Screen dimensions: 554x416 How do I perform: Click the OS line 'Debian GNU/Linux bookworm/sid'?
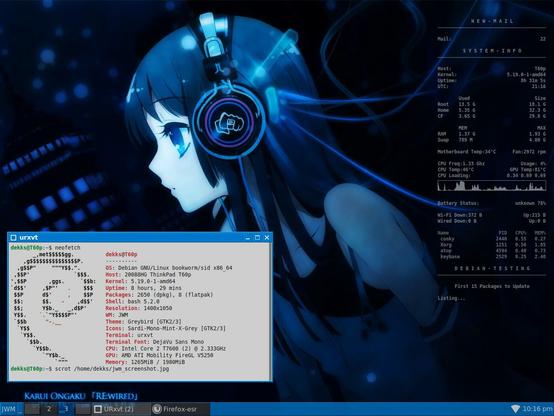click(x=169, y=268)
